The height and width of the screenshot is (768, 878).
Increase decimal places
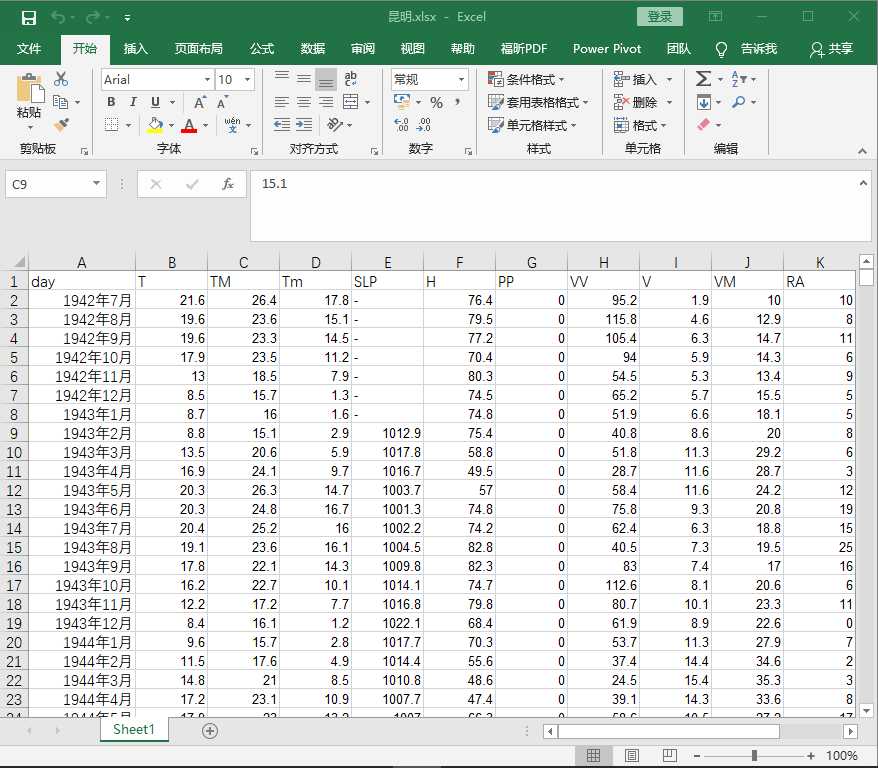401,125
